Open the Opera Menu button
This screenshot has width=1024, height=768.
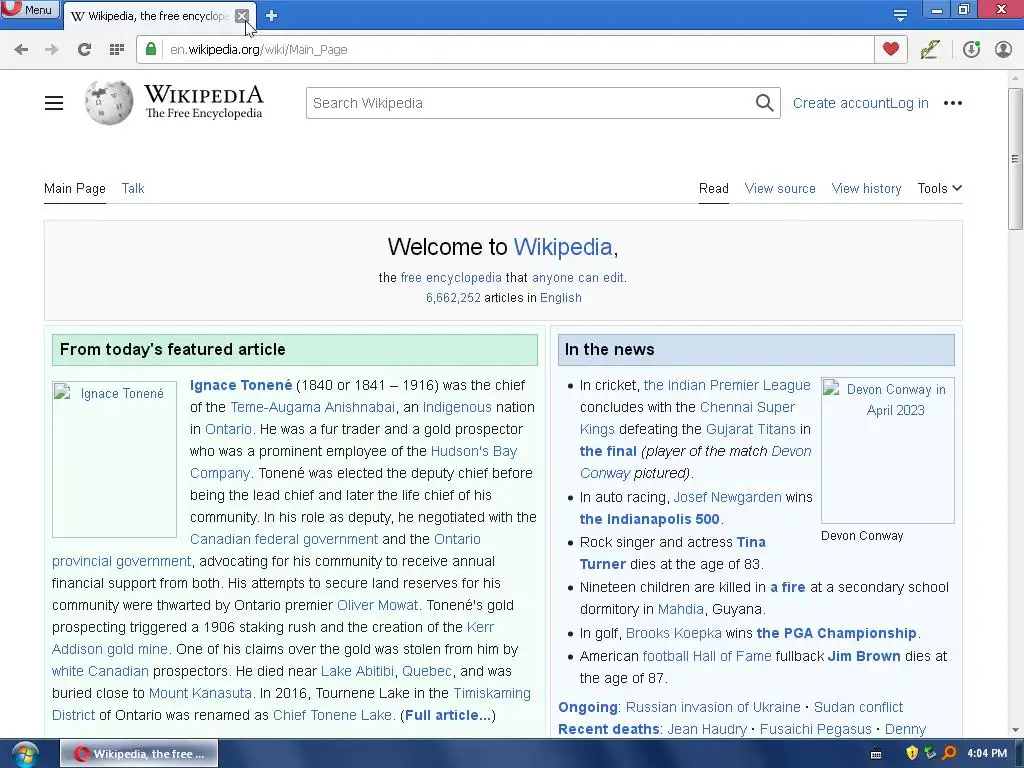(x=30, y=9)
